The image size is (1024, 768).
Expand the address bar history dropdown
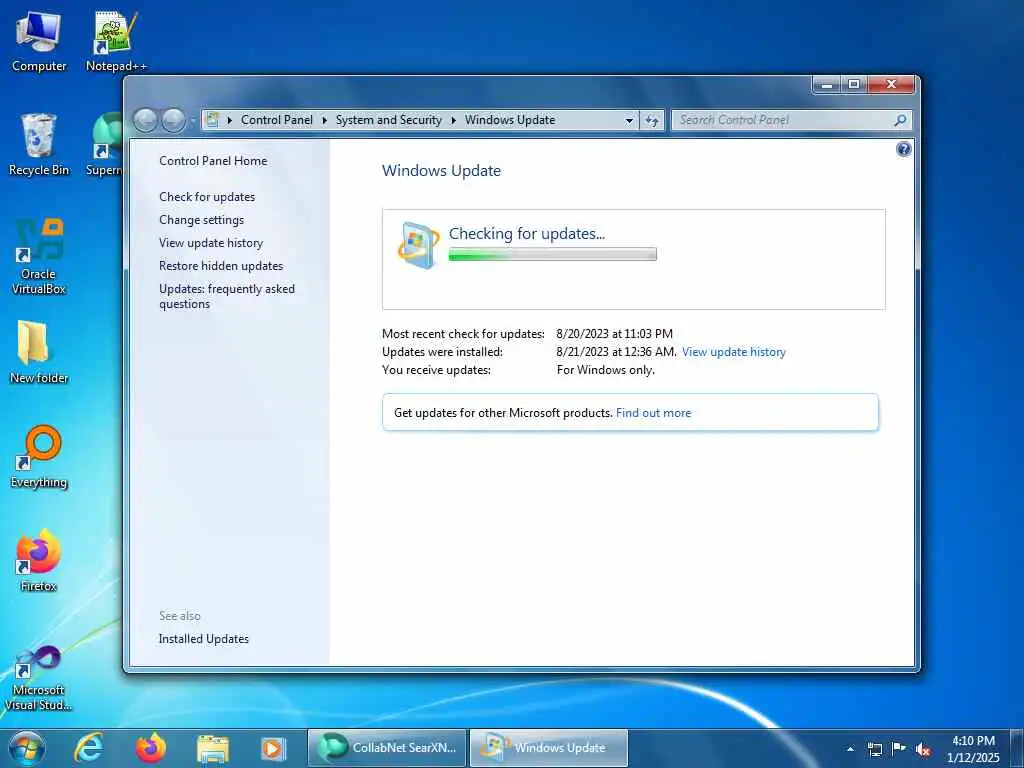tap(629, 120)
